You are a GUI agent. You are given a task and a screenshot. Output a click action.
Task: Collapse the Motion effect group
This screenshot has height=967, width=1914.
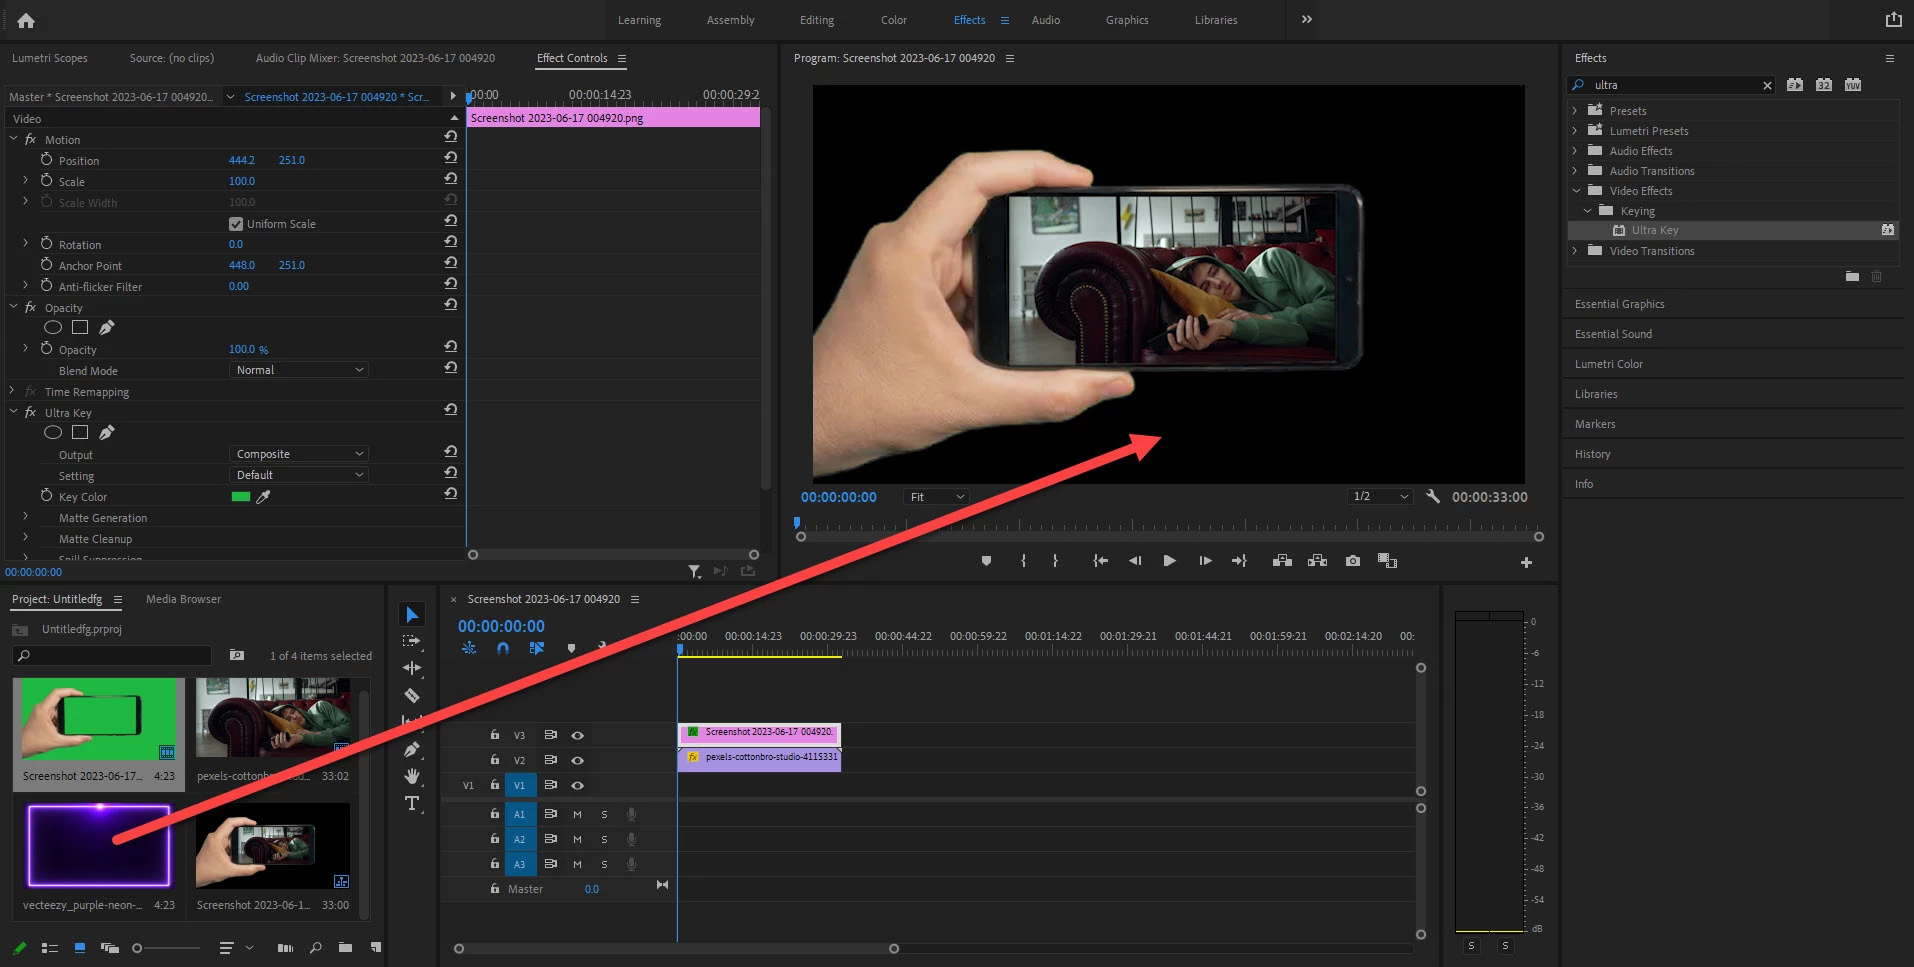coord(13,139)
